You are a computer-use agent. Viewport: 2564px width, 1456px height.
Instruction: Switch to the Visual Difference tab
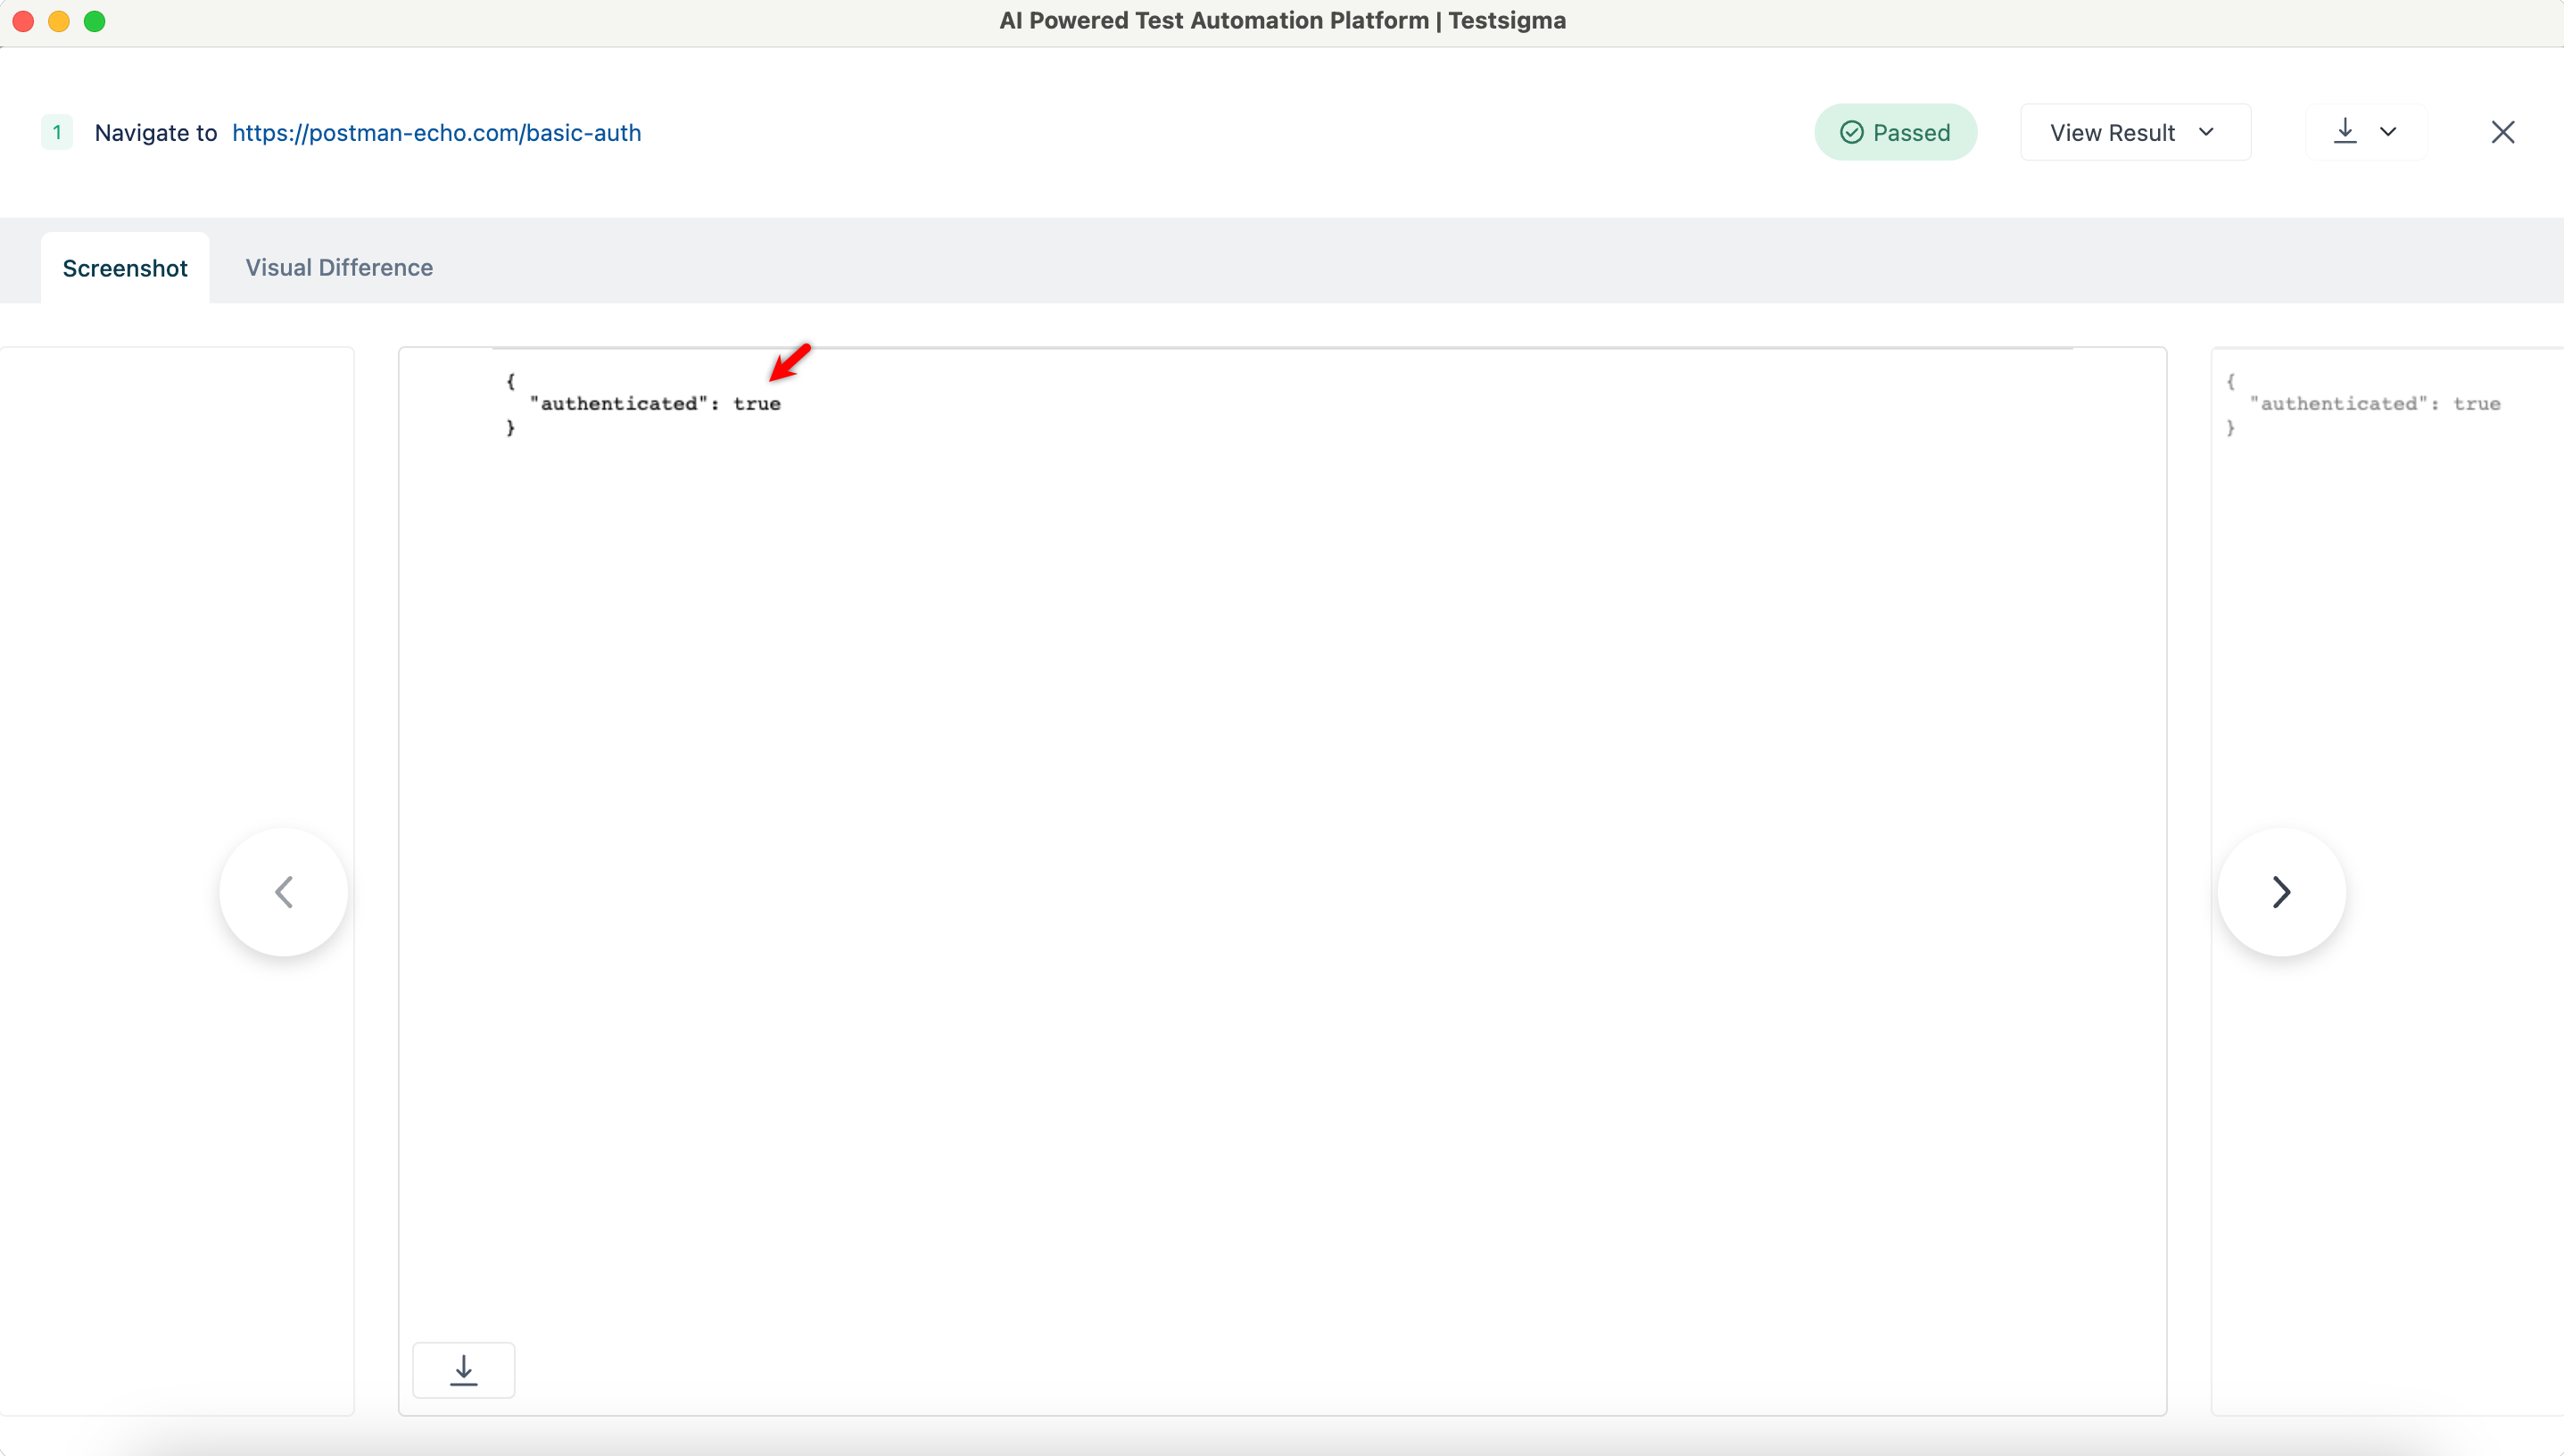[x=339, y=267]
